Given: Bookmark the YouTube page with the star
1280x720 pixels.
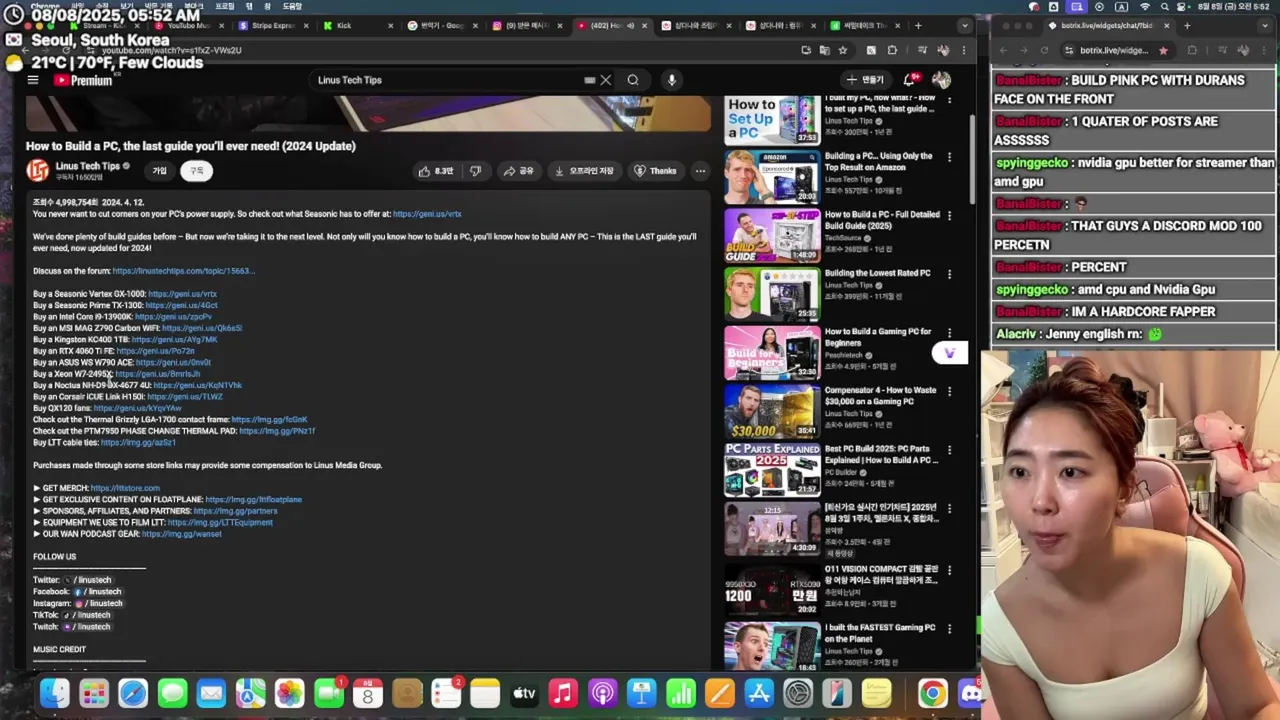Looking at the screenshot, I should point(843,50).
